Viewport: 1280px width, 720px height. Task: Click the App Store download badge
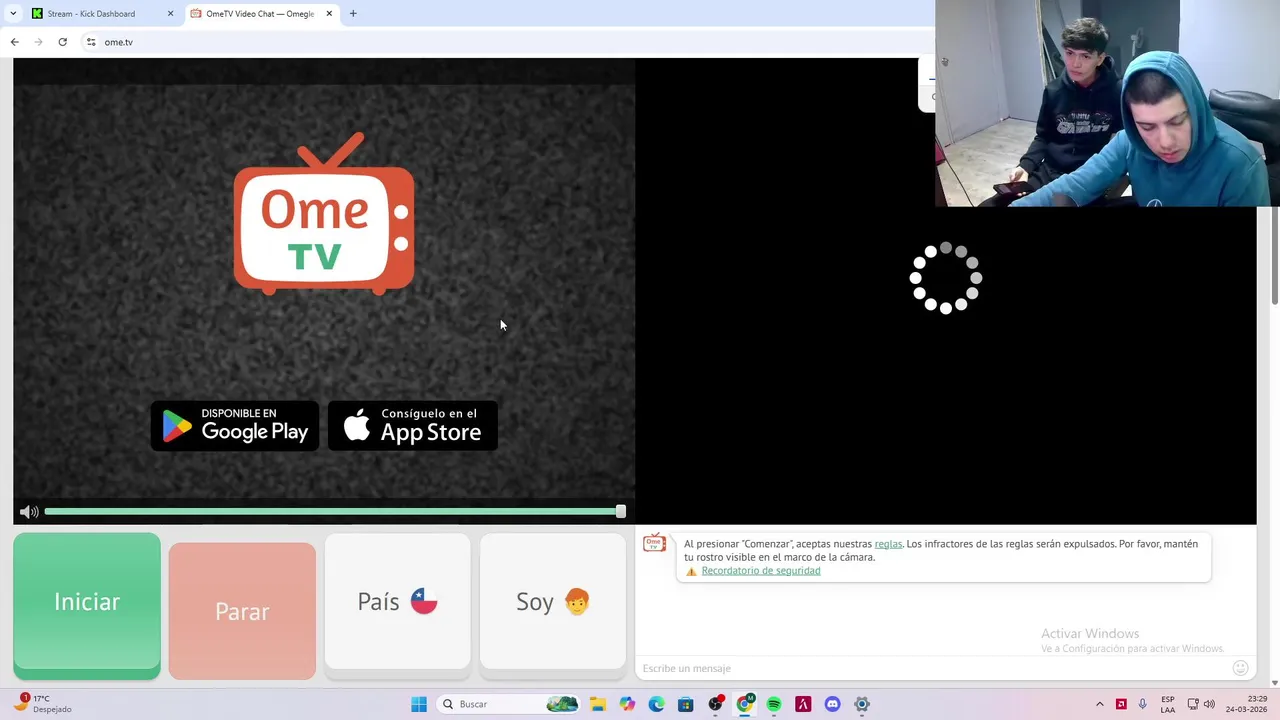(413, 426)
